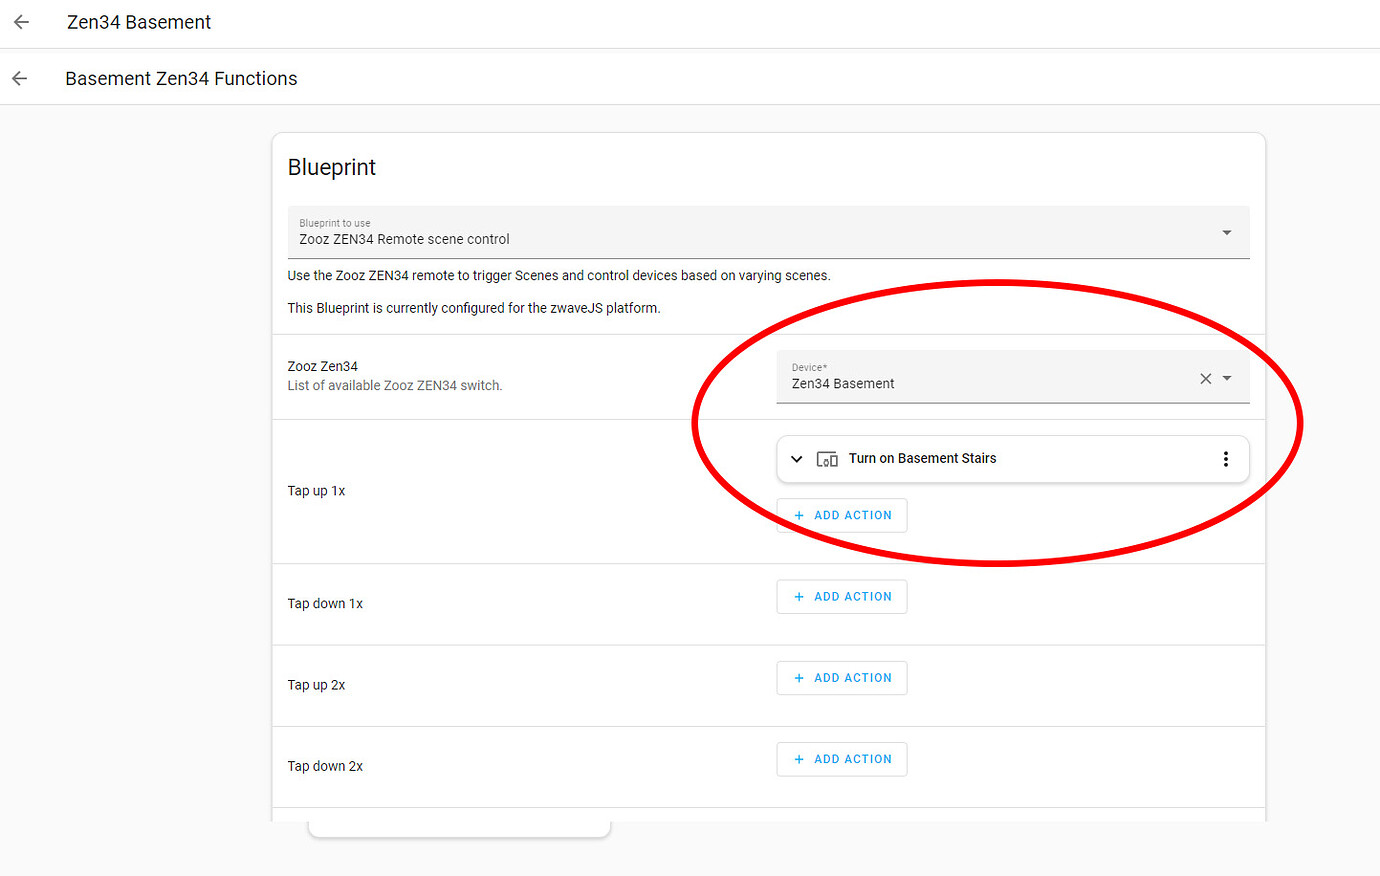Click Add Action under Tap up 2x
The image size is (1380, 876).
point(842,677)
